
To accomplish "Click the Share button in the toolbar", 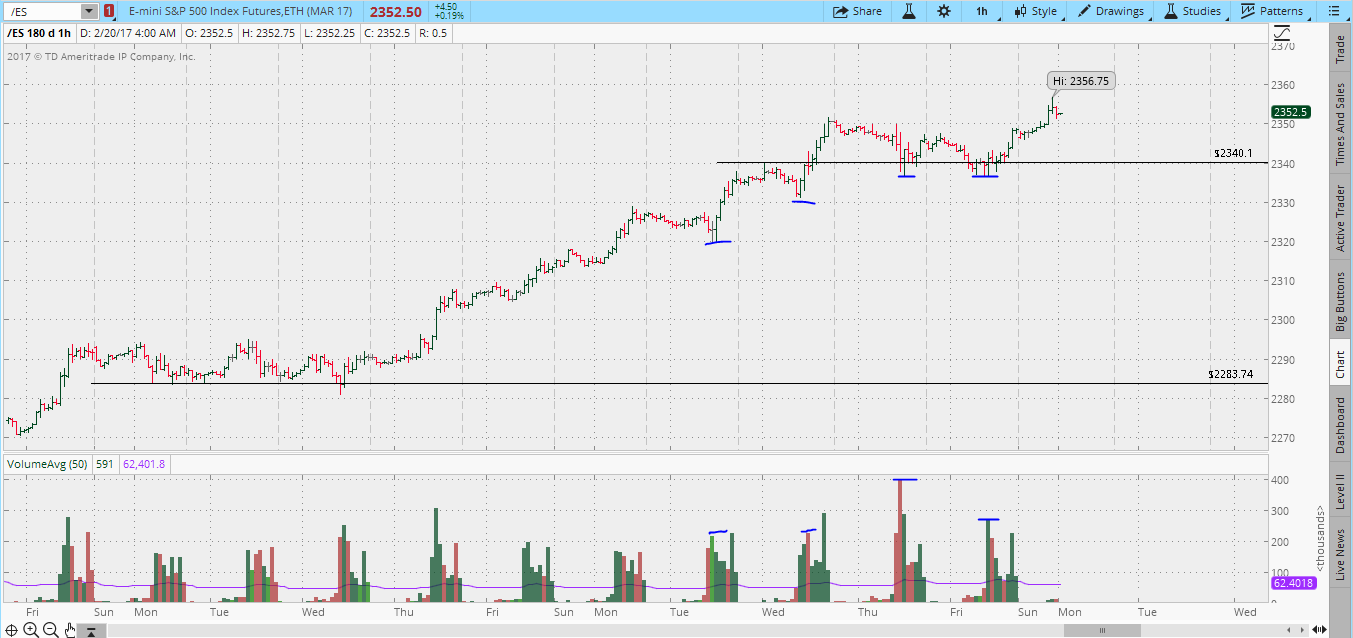I will 857,11.
